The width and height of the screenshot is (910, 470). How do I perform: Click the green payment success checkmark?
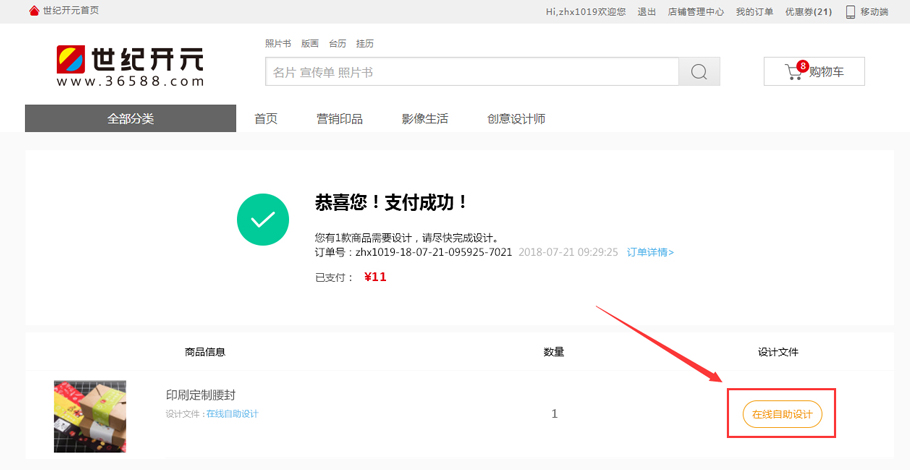click(x=263, y=220)
